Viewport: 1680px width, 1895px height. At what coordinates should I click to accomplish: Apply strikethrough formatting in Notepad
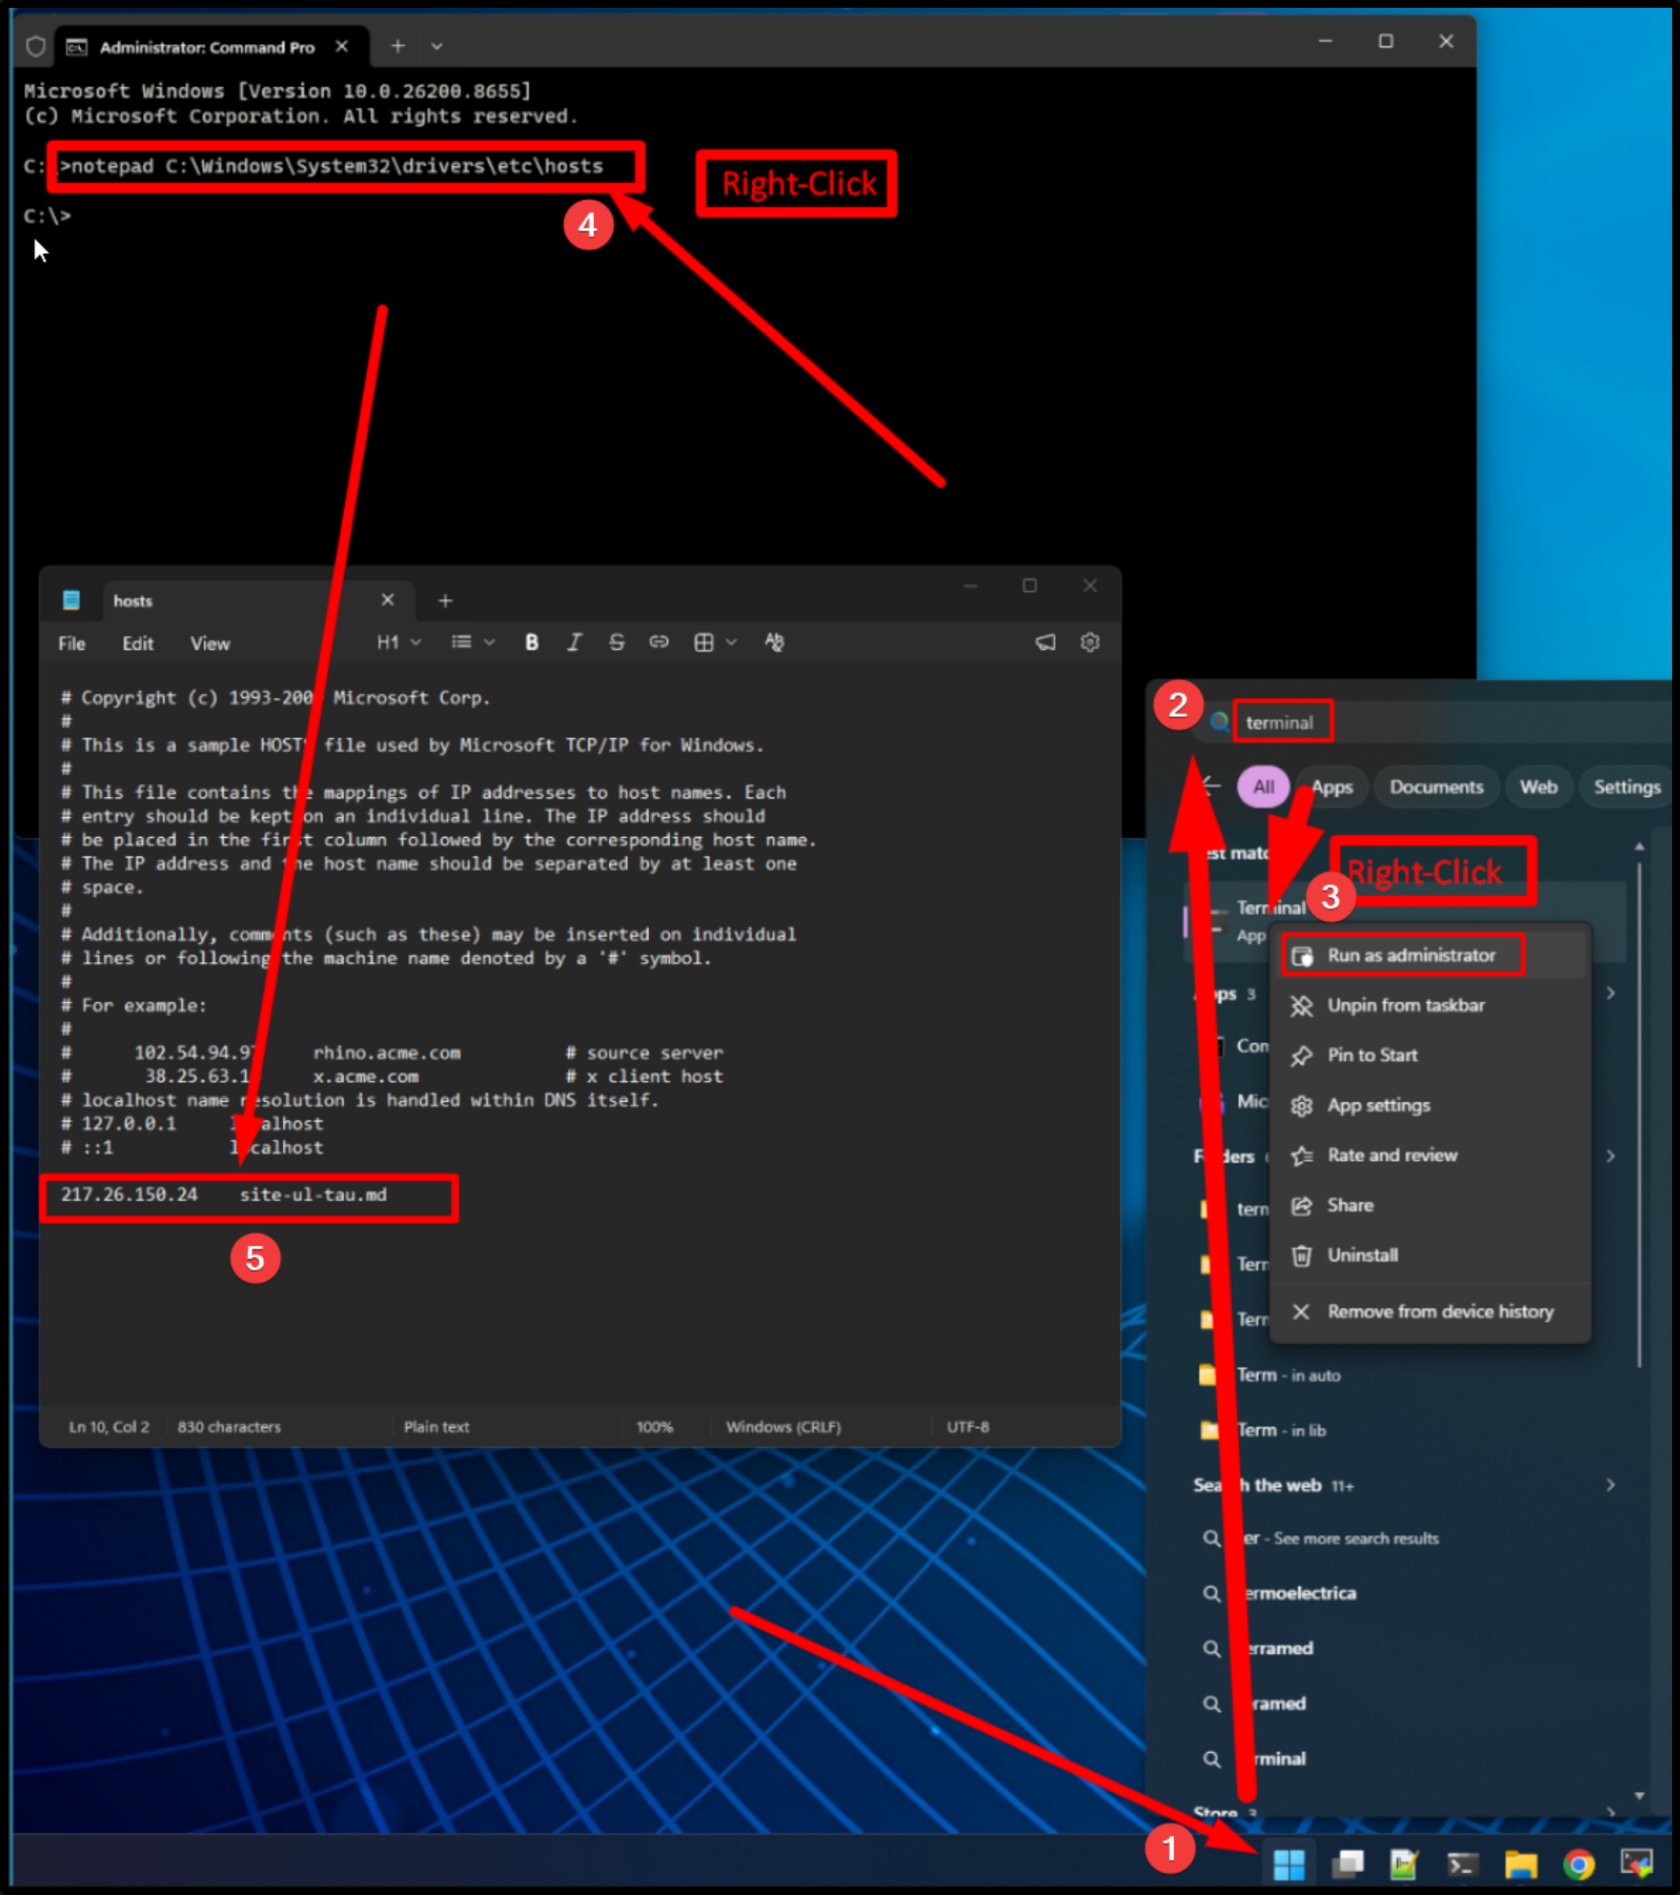click(616, 642)
